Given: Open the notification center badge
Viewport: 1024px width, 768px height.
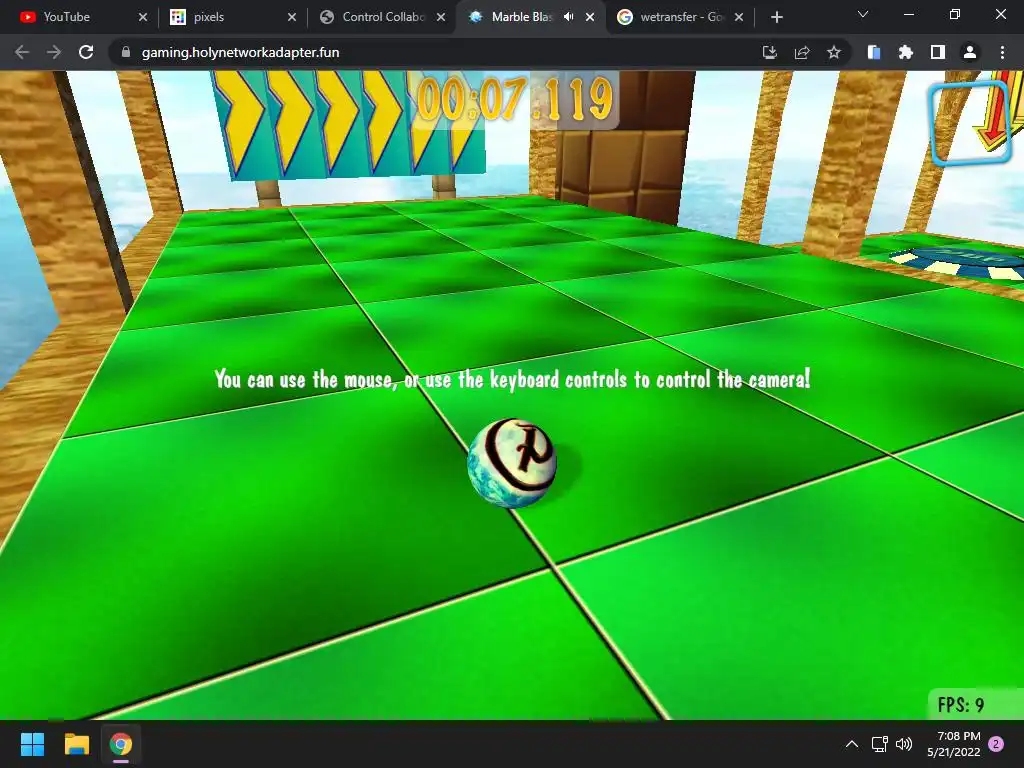Looking at the screenshot, I should 996,744.
